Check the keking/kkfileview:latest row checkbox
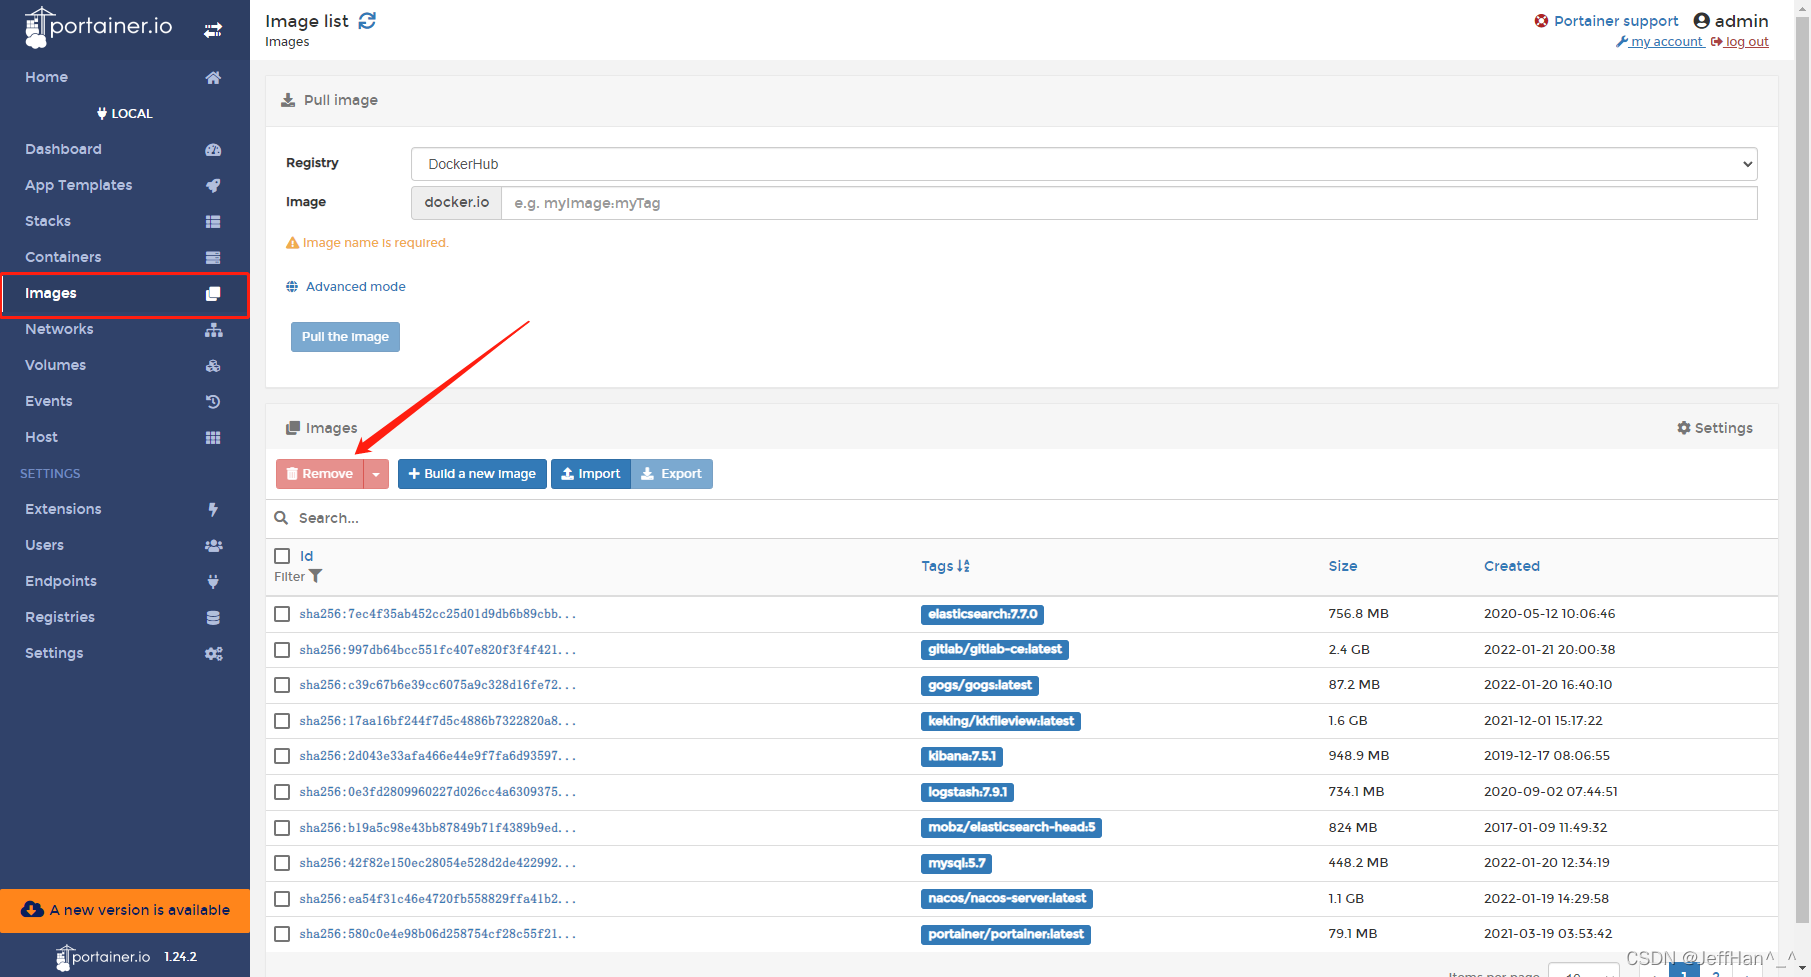 282,721
